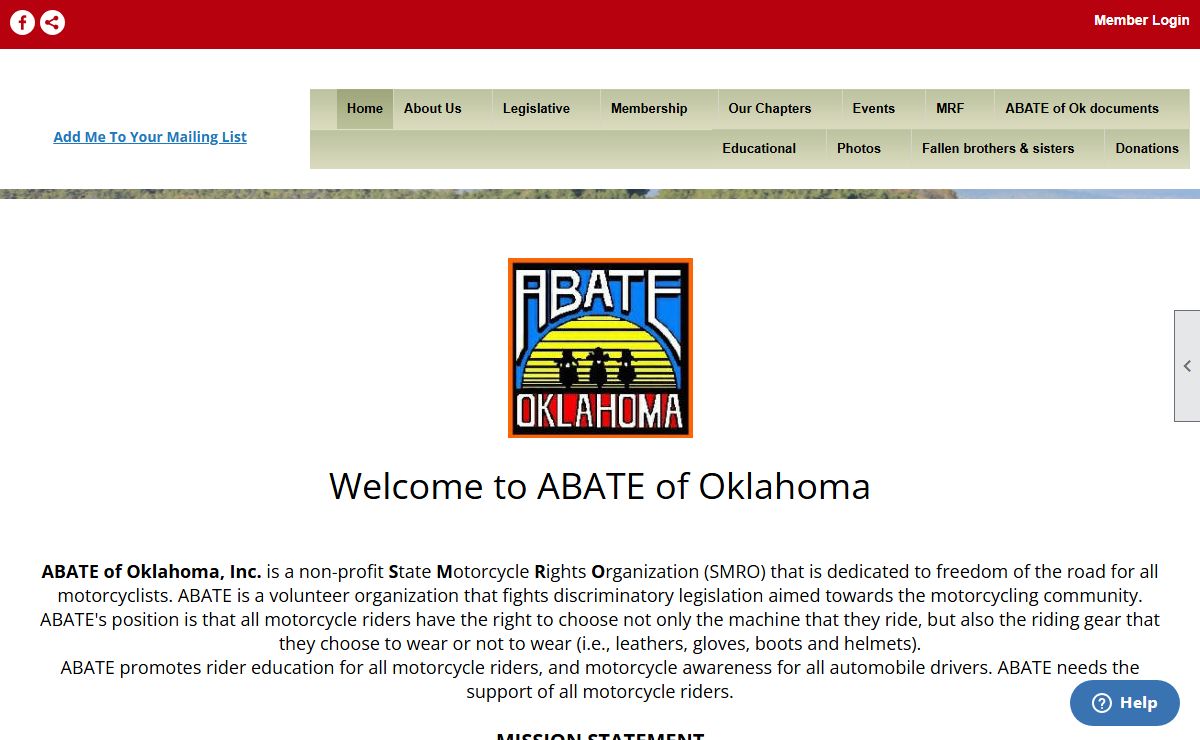
Task: Click the bold 'ABATE of Oklahoma, Inc.' text
Action: (151, 572)
